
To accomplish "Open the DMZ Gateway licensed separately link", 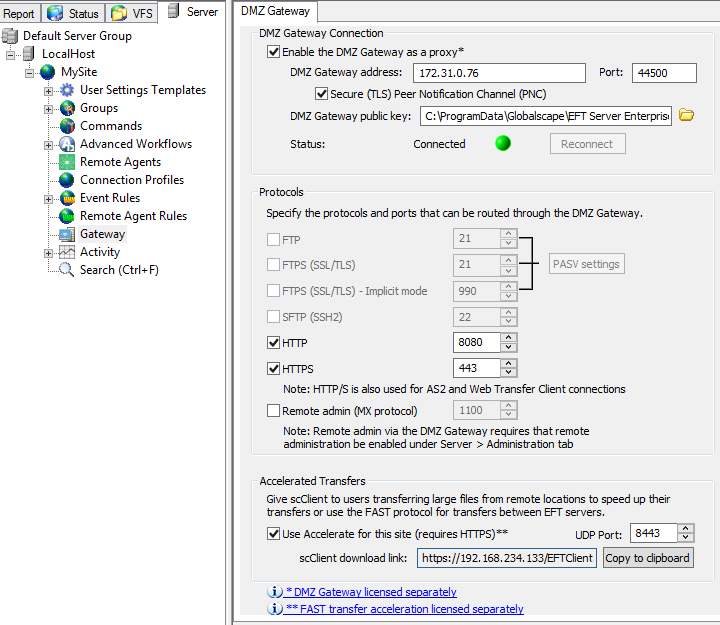I will point(371,592).
